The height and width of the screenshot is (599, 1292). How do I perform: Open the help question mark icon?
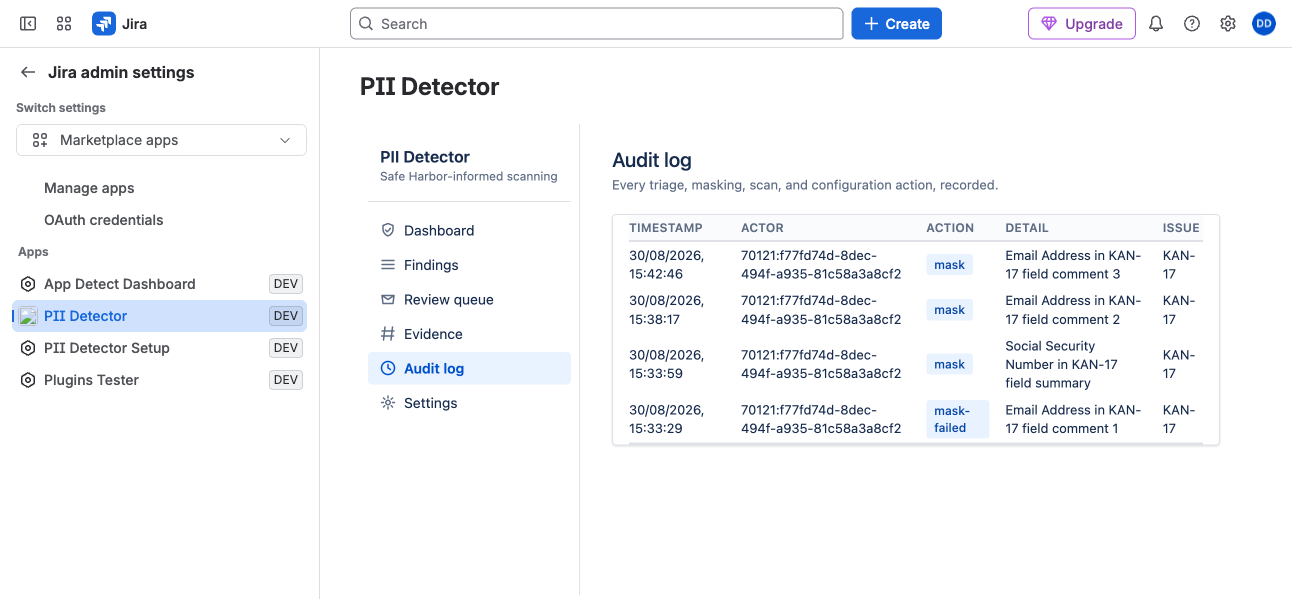tap(1192, 24)
